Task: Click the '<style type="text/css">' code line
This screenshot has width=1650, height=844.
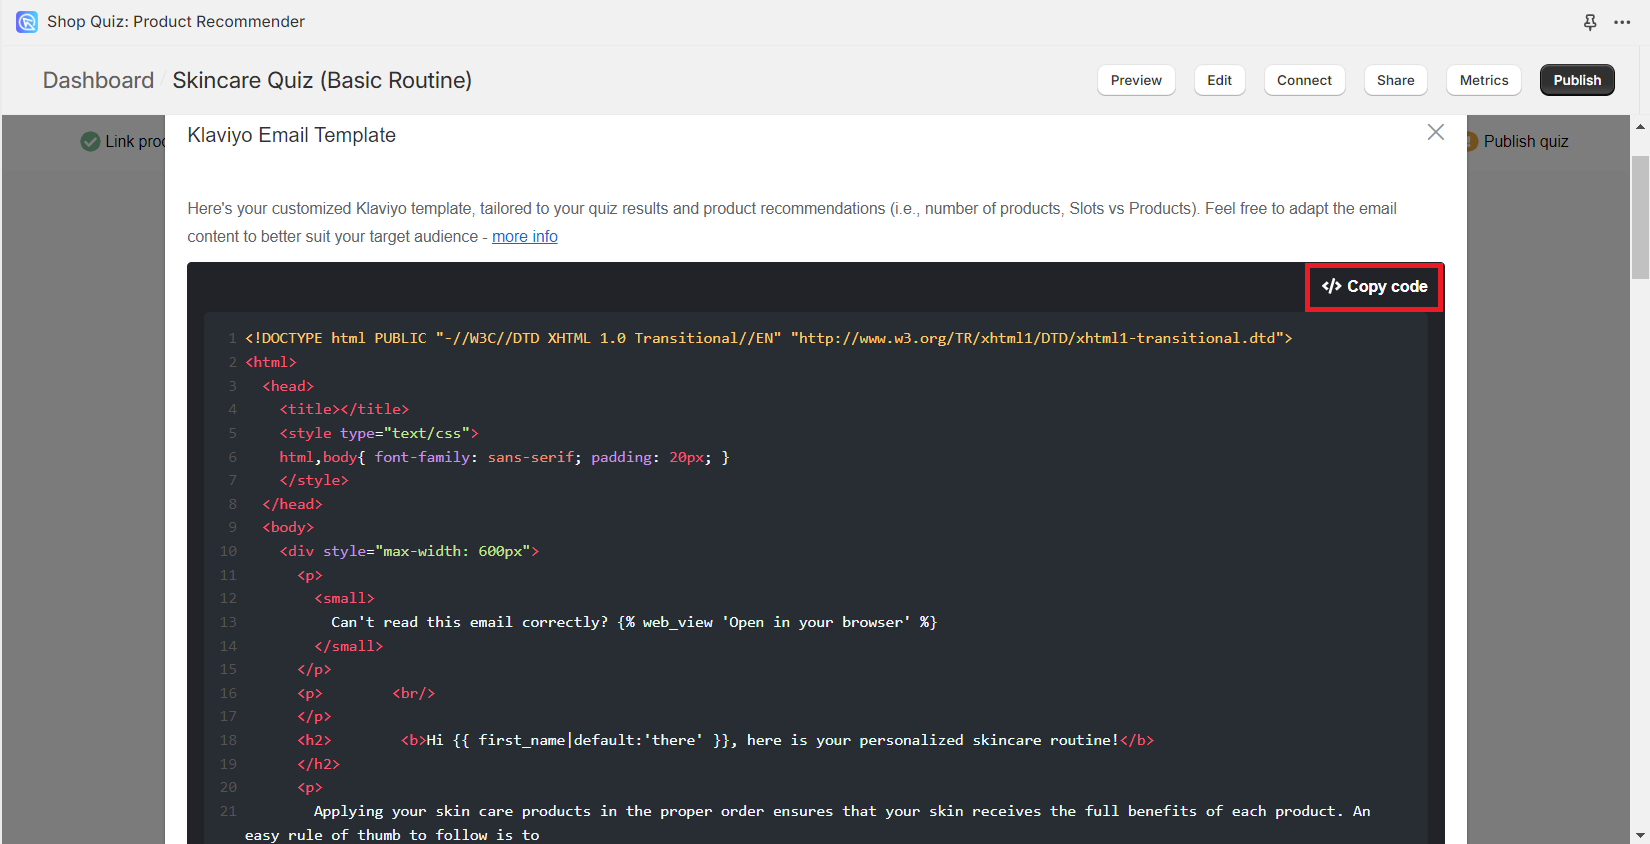Action: click(x=379, y=433)
